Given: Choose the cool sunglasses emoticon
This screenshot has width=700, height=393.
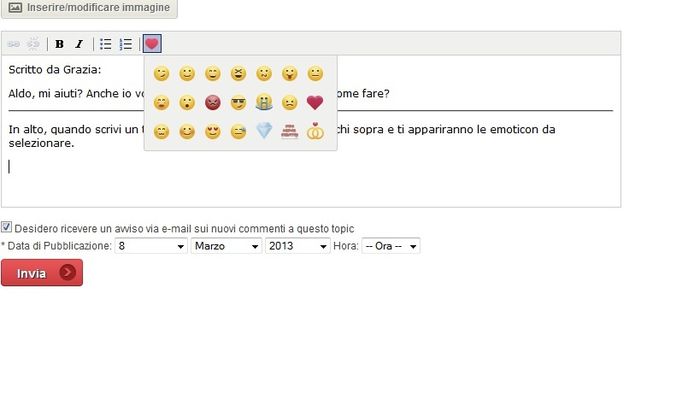Looking at the screenshot, I should (238, 103).
